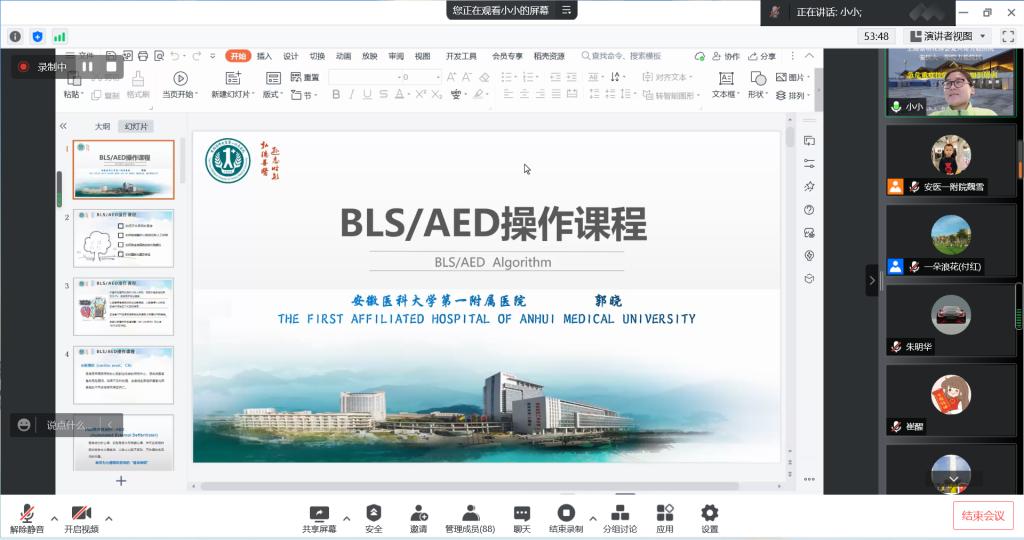Open the 聊天 chat icon
This screenshot has height=540, width=1024.
[x=522, y=517]
